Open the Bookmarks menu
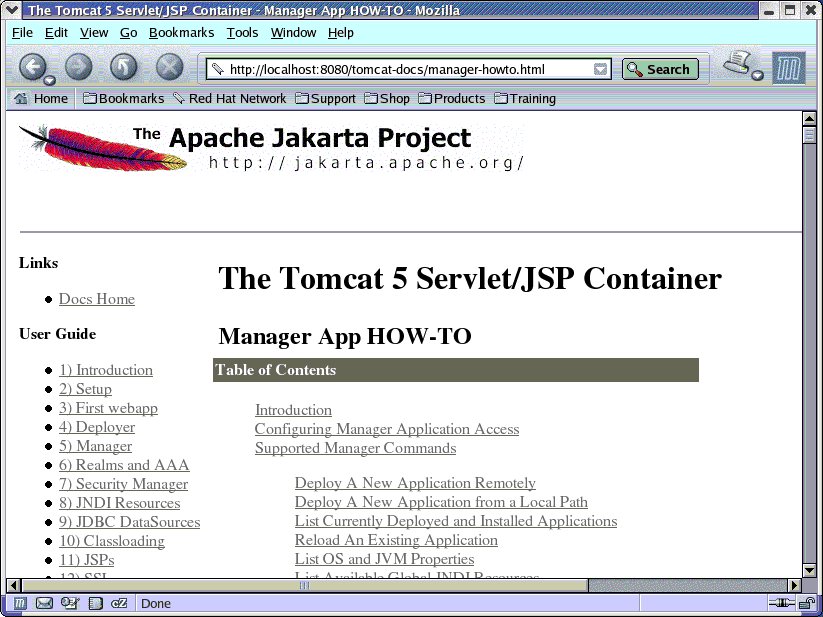823x617 pixels. coord(182,33)
